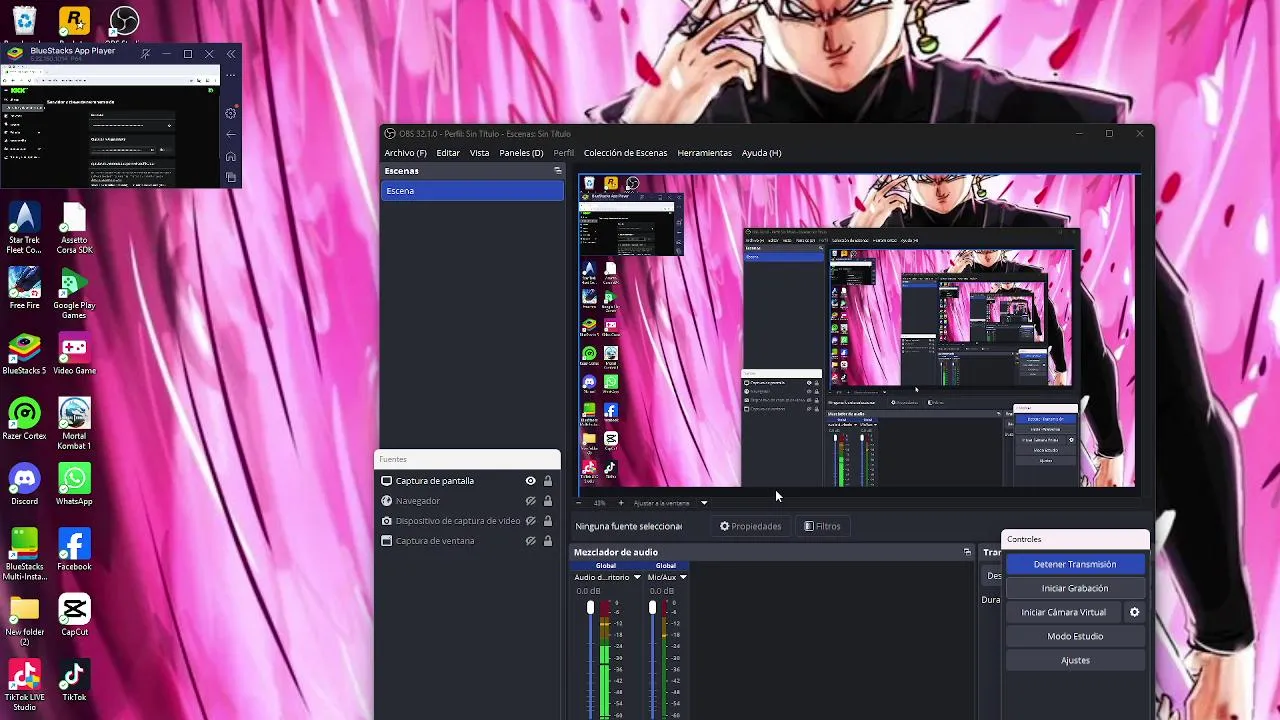Open Facebook desktop icon
Viewport: 1280px width, 720px height.
tap(74, 550)
